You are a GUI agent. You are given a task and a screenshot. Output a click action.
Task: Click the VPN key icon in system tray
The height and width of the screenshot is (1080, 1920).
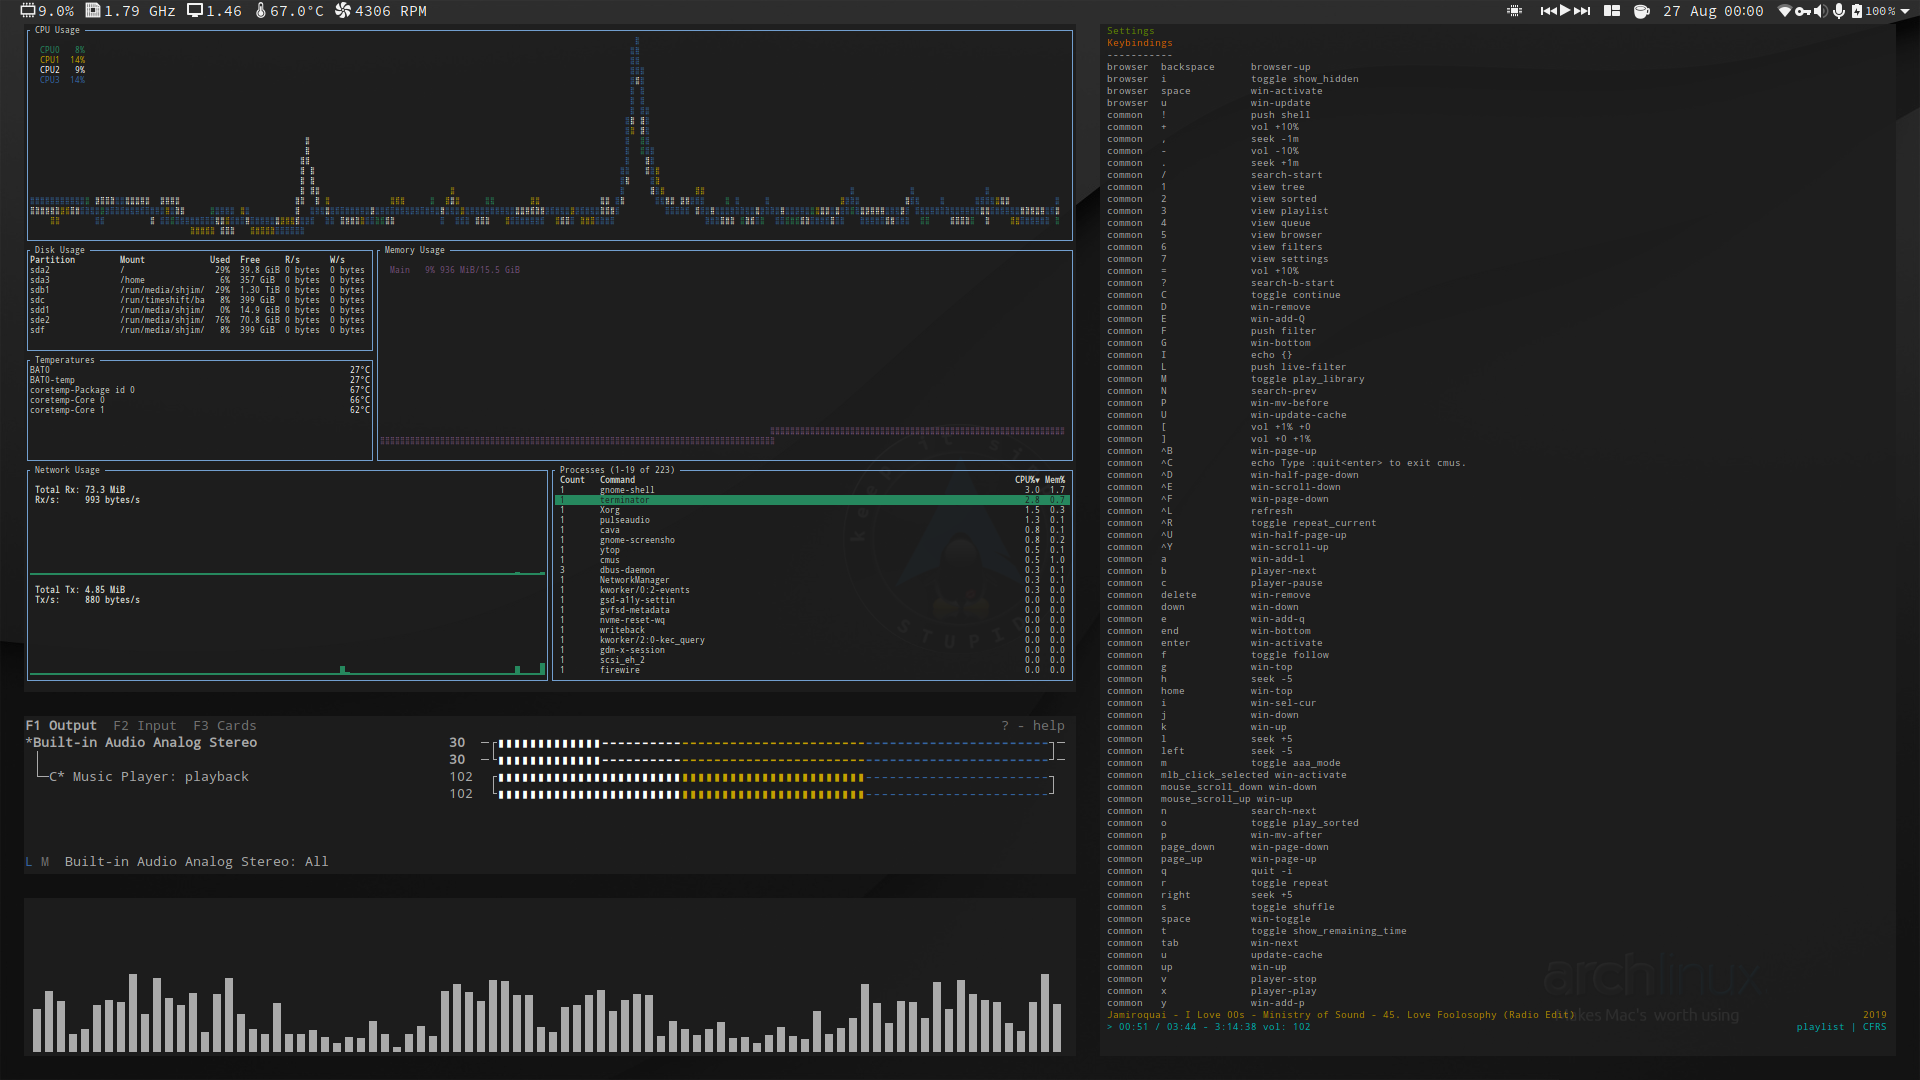[x=1803, y=11]
